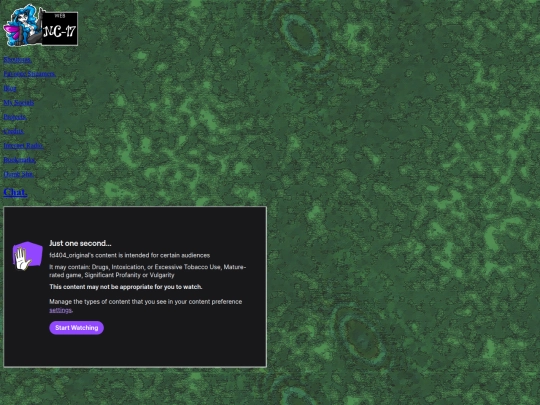Click the blue-haired character logo image
This screenshot has width=540, height=405.
[x=22, y=25]
